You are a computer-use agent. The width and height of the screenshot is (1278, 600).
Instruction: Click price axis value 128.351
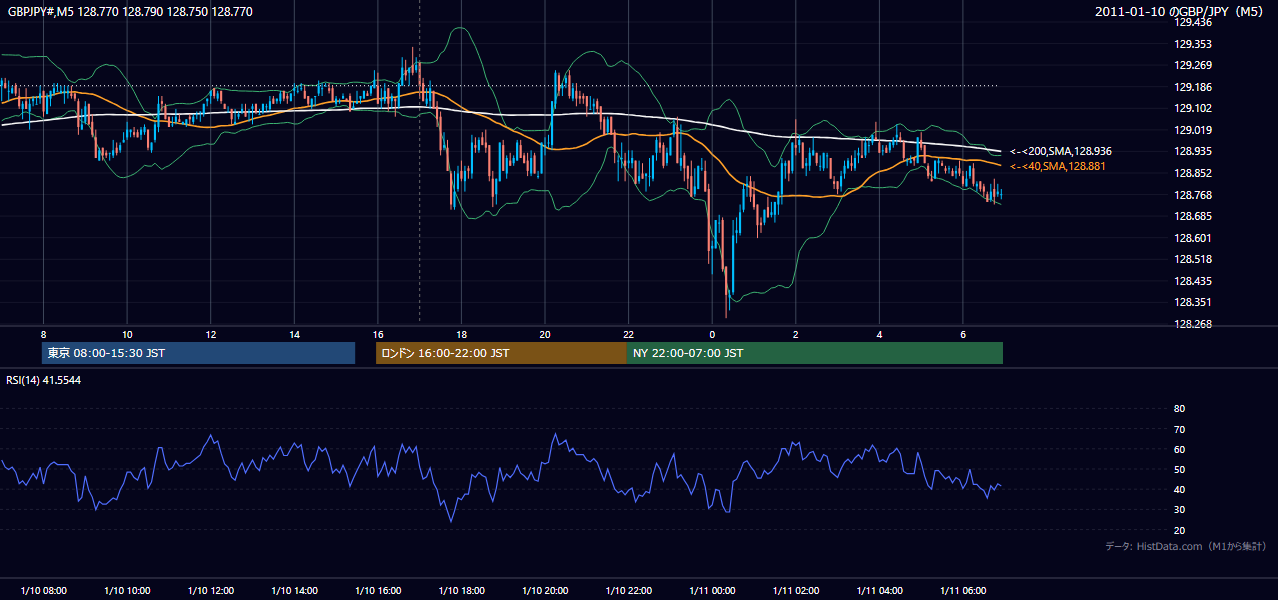[x=1194, y=302]
